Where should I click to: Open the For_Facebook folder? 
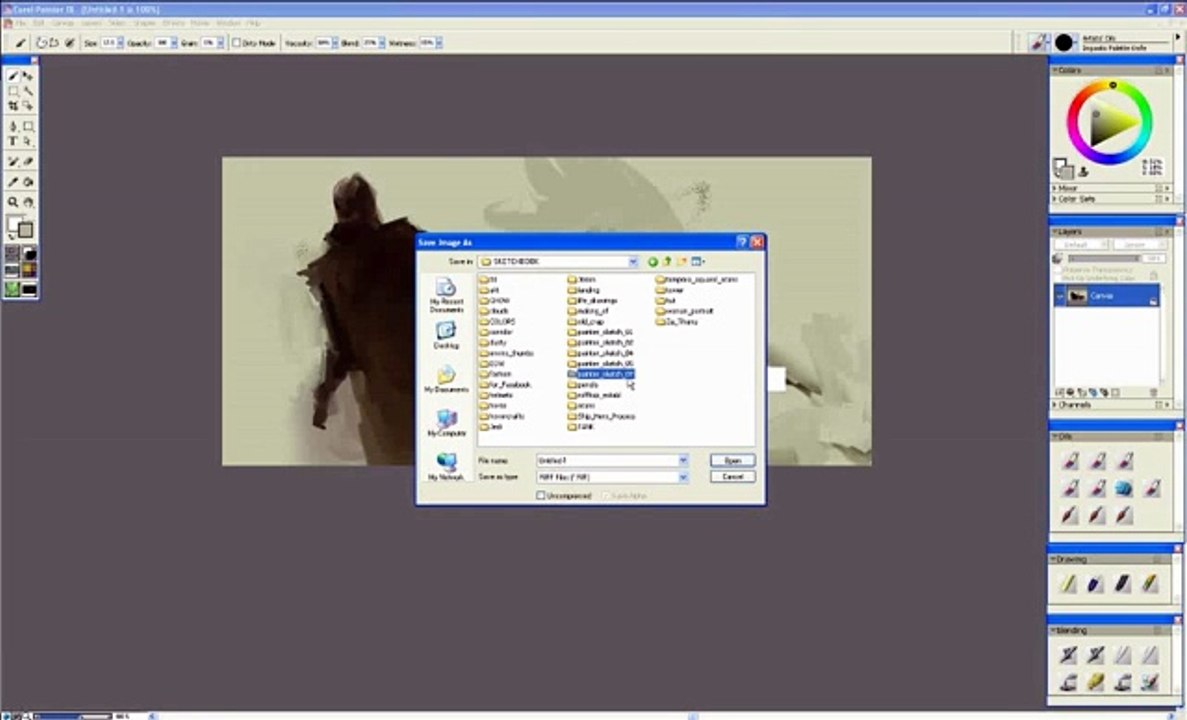(x=505, y=385)
